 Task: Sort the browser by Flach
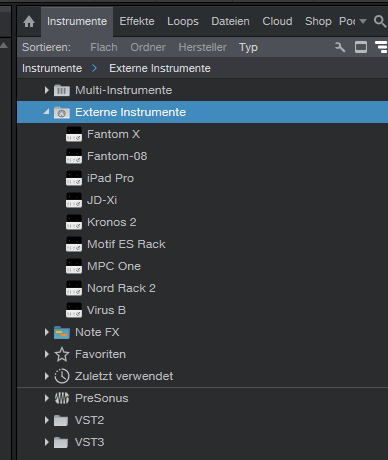coord(104,47)
